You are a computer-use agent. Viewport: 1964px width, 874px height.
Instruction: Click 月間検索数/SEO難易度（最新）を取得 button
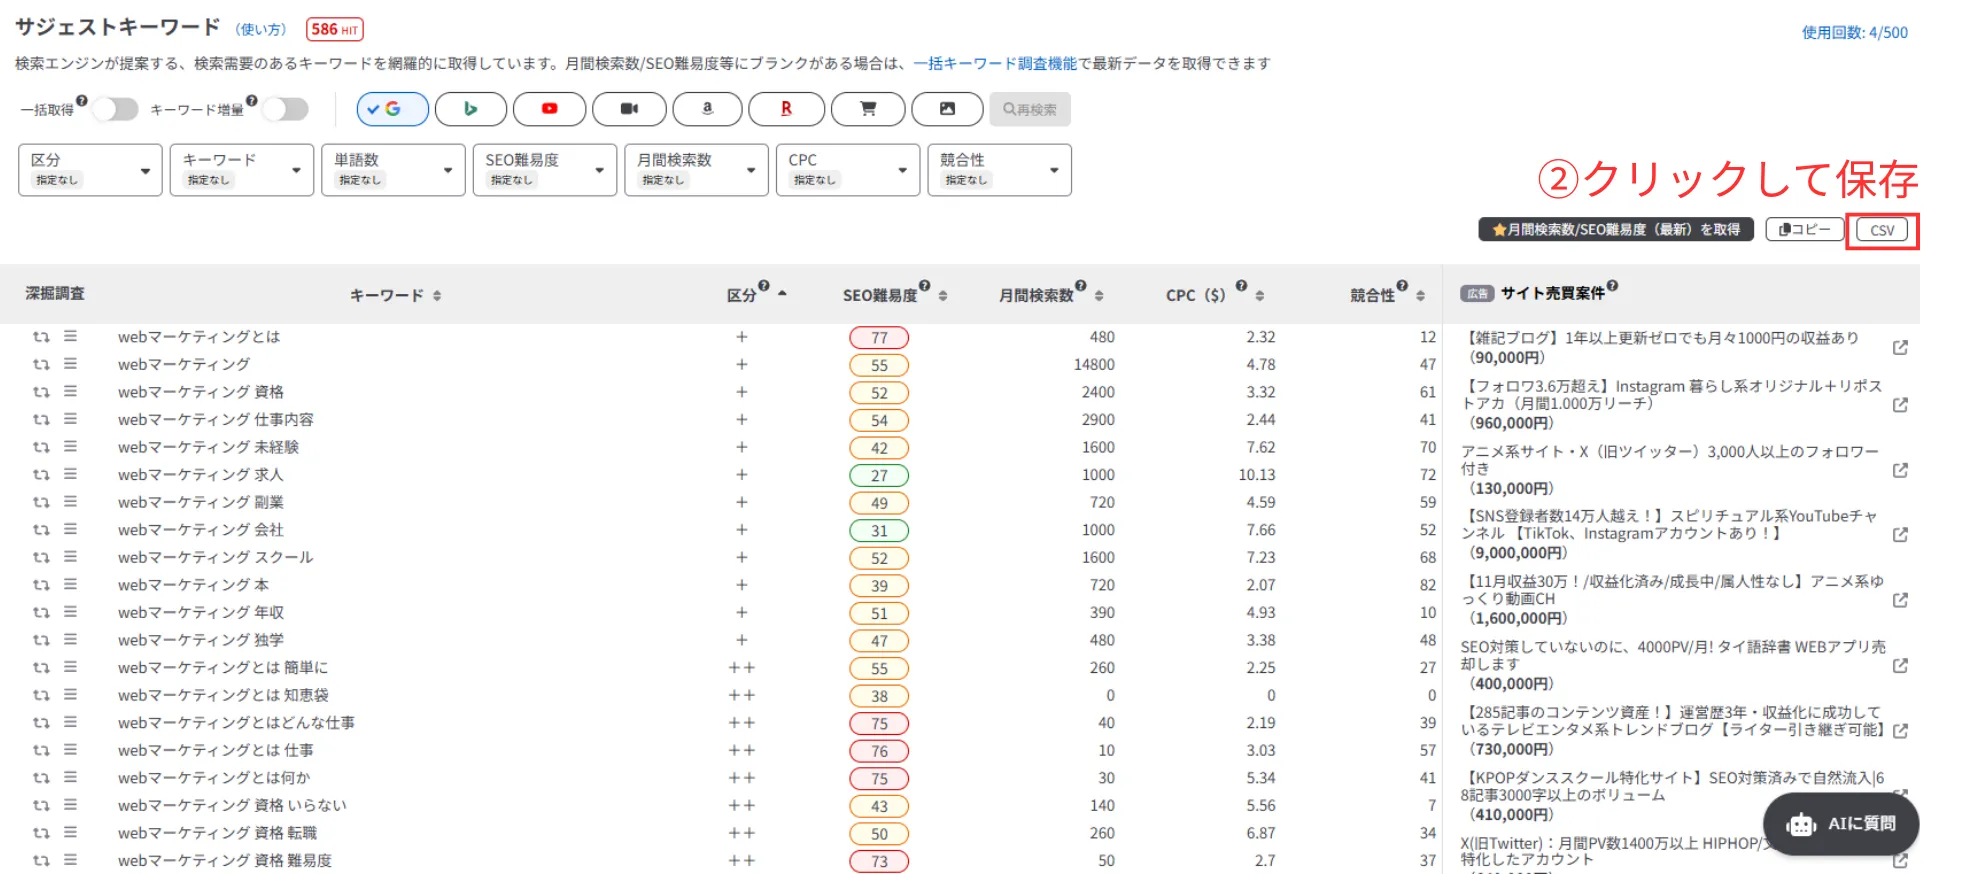pyautogui.click(x=1616, y=230)
